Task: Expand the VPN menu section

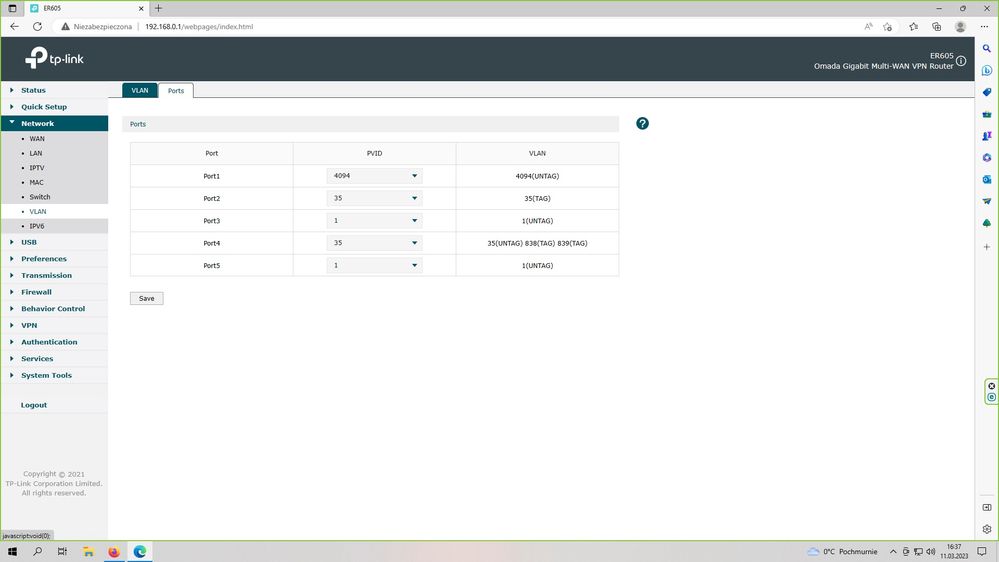Action: click(x=29, y=325)
